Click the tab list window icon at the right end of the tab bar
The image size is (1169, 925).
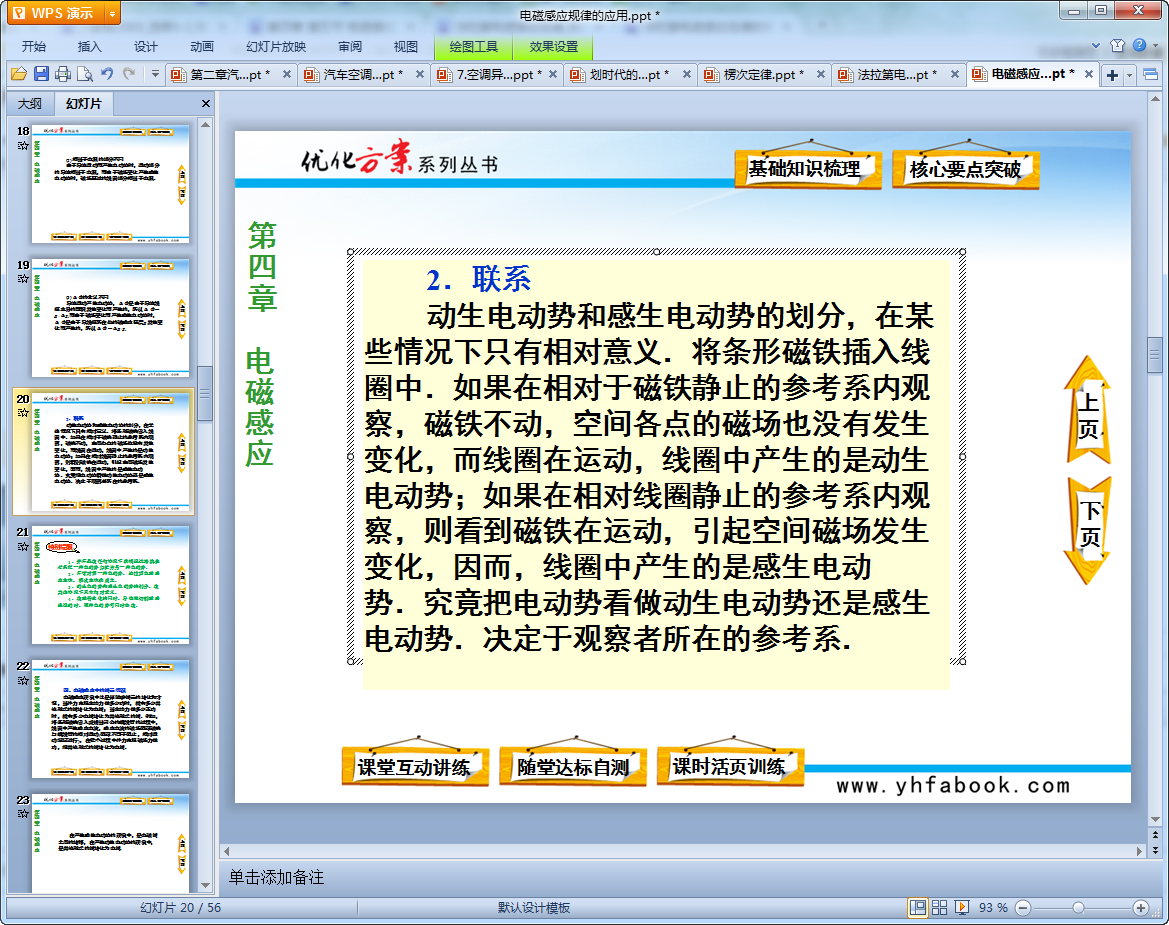pyautogui.click(x=1150, y=75)
